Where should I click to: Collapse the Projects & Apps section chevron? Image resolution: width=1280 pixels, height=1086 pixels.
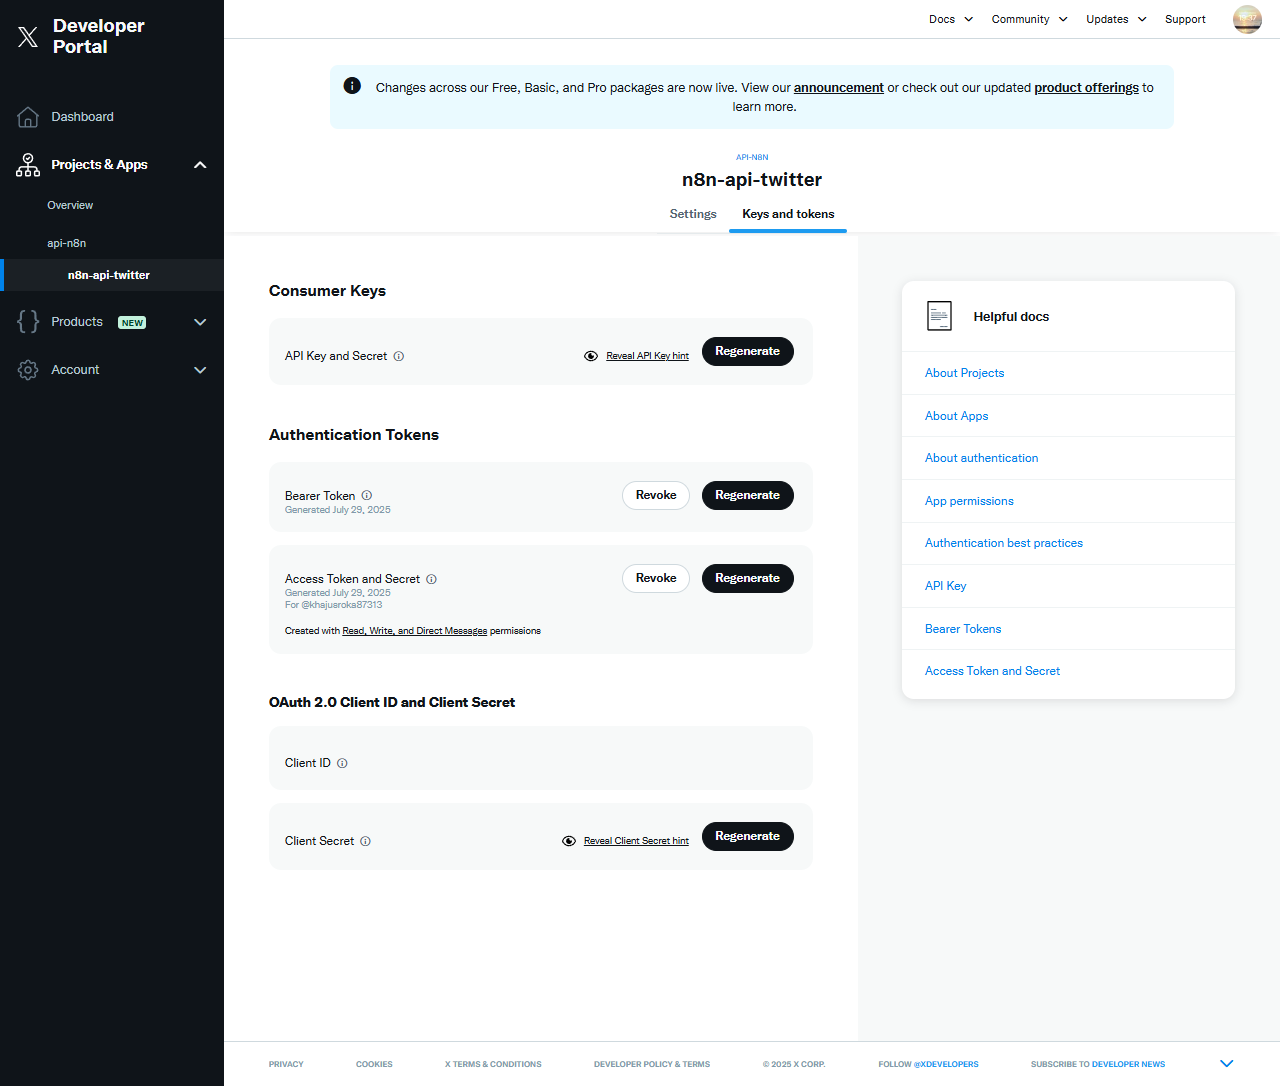[200, 165]
